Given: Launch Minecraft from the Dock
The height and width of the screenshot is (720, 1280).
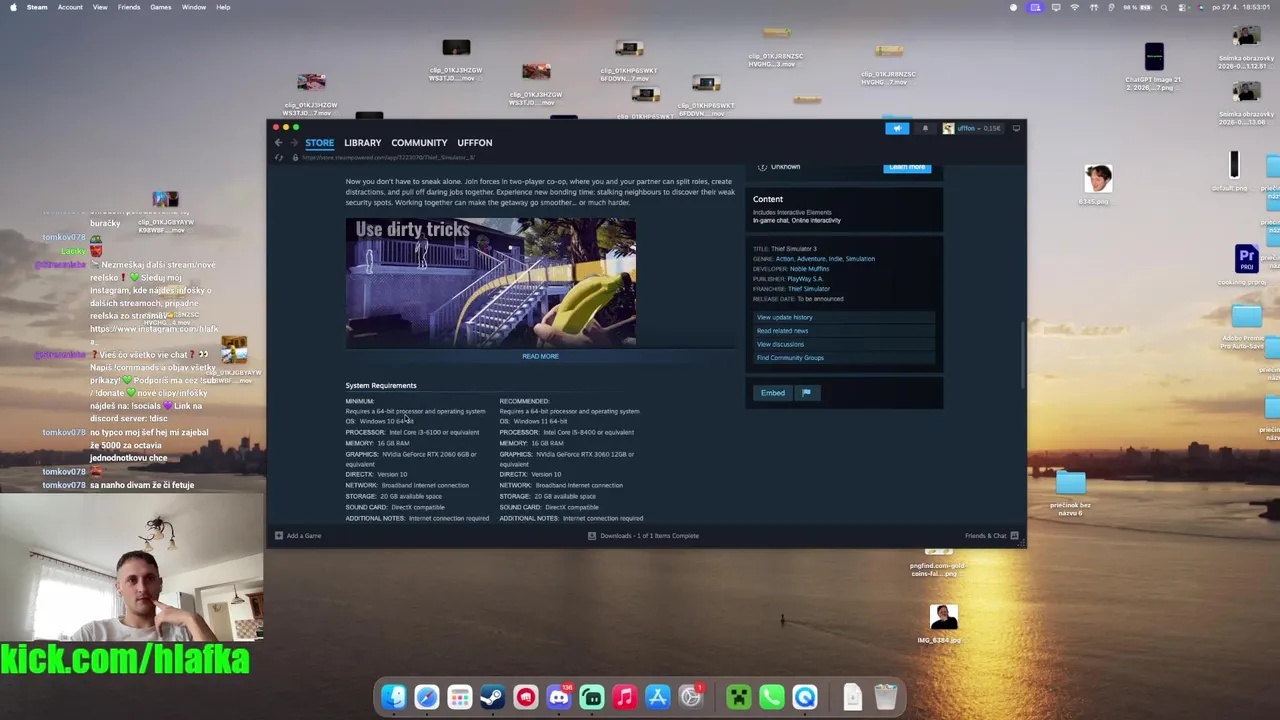Looking at the screenshot, I should pos(739,697).
